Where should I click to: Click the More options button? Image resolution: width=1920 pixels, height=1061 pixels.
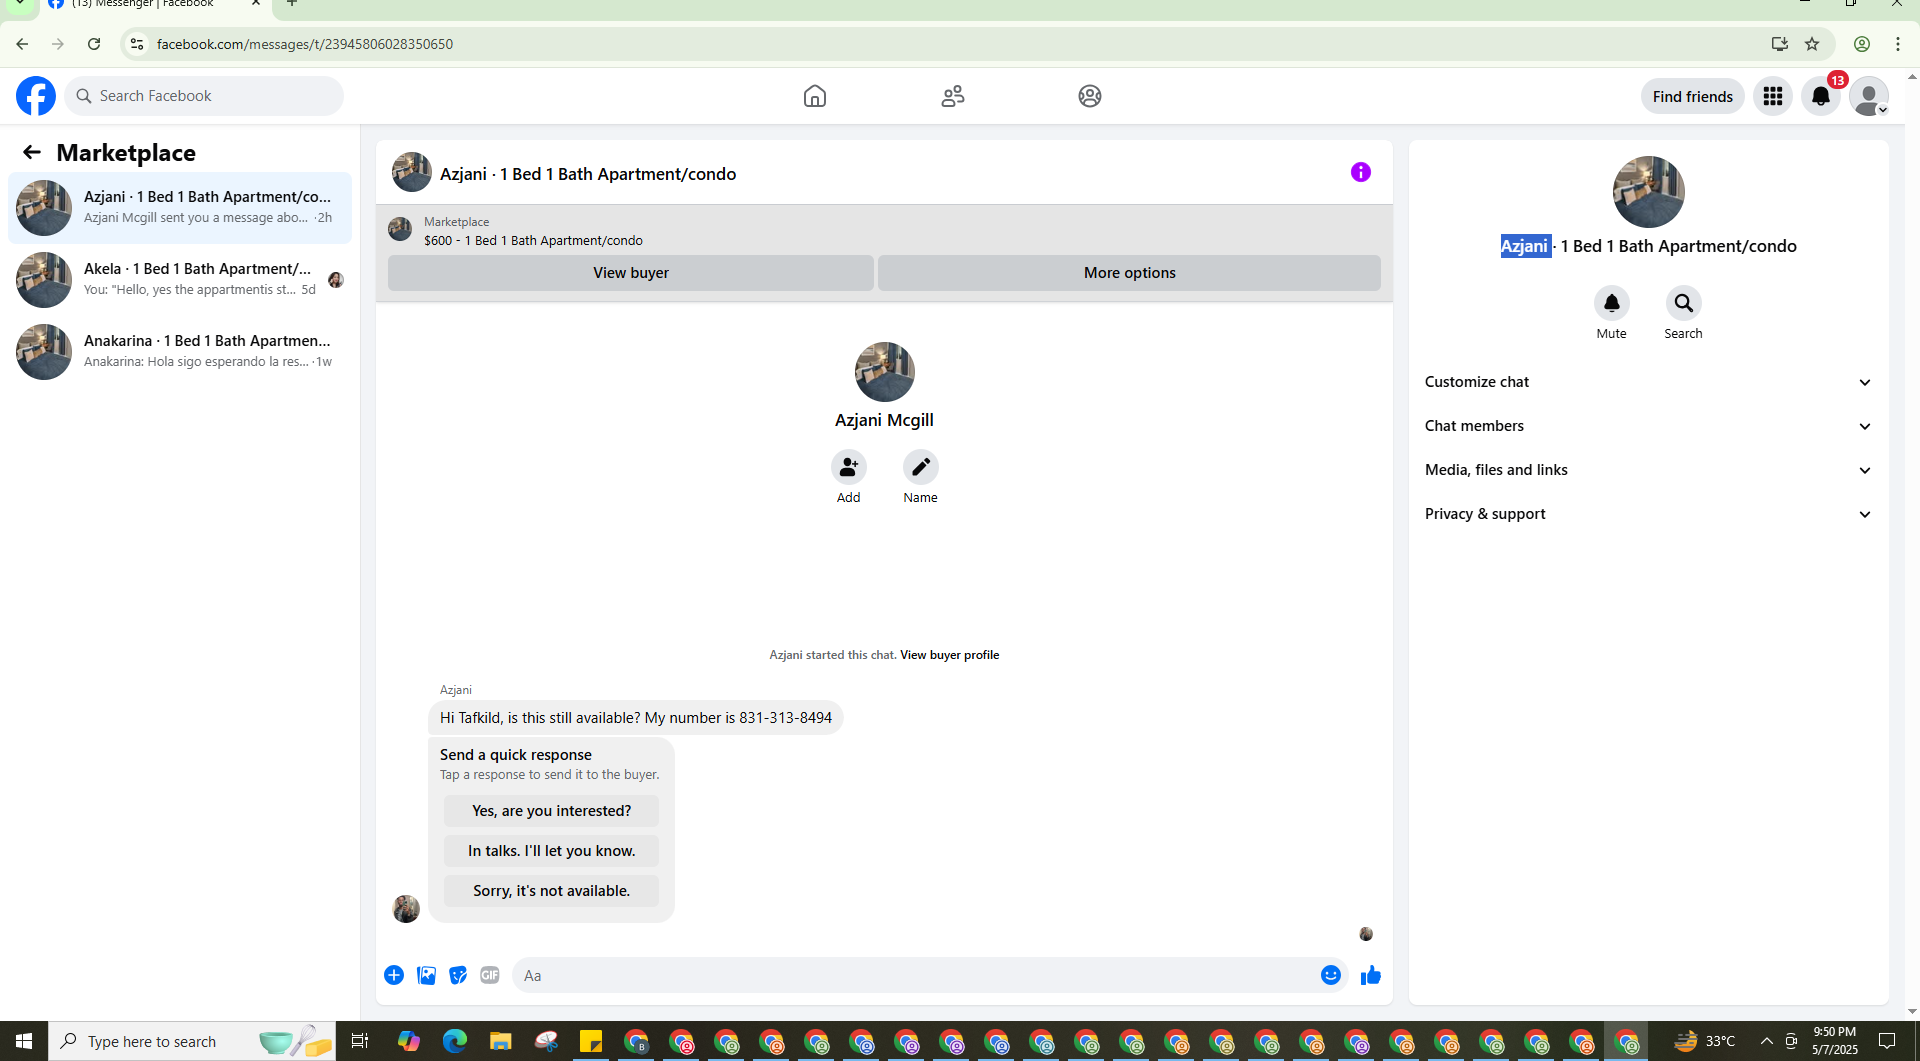[x=1129, y=273]
